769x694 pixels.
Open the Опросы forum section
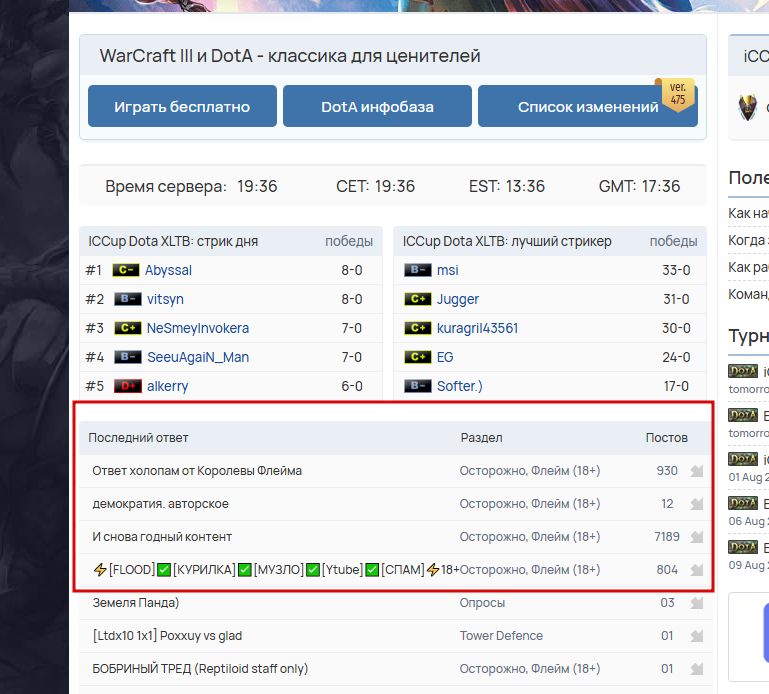pos(482,603)
